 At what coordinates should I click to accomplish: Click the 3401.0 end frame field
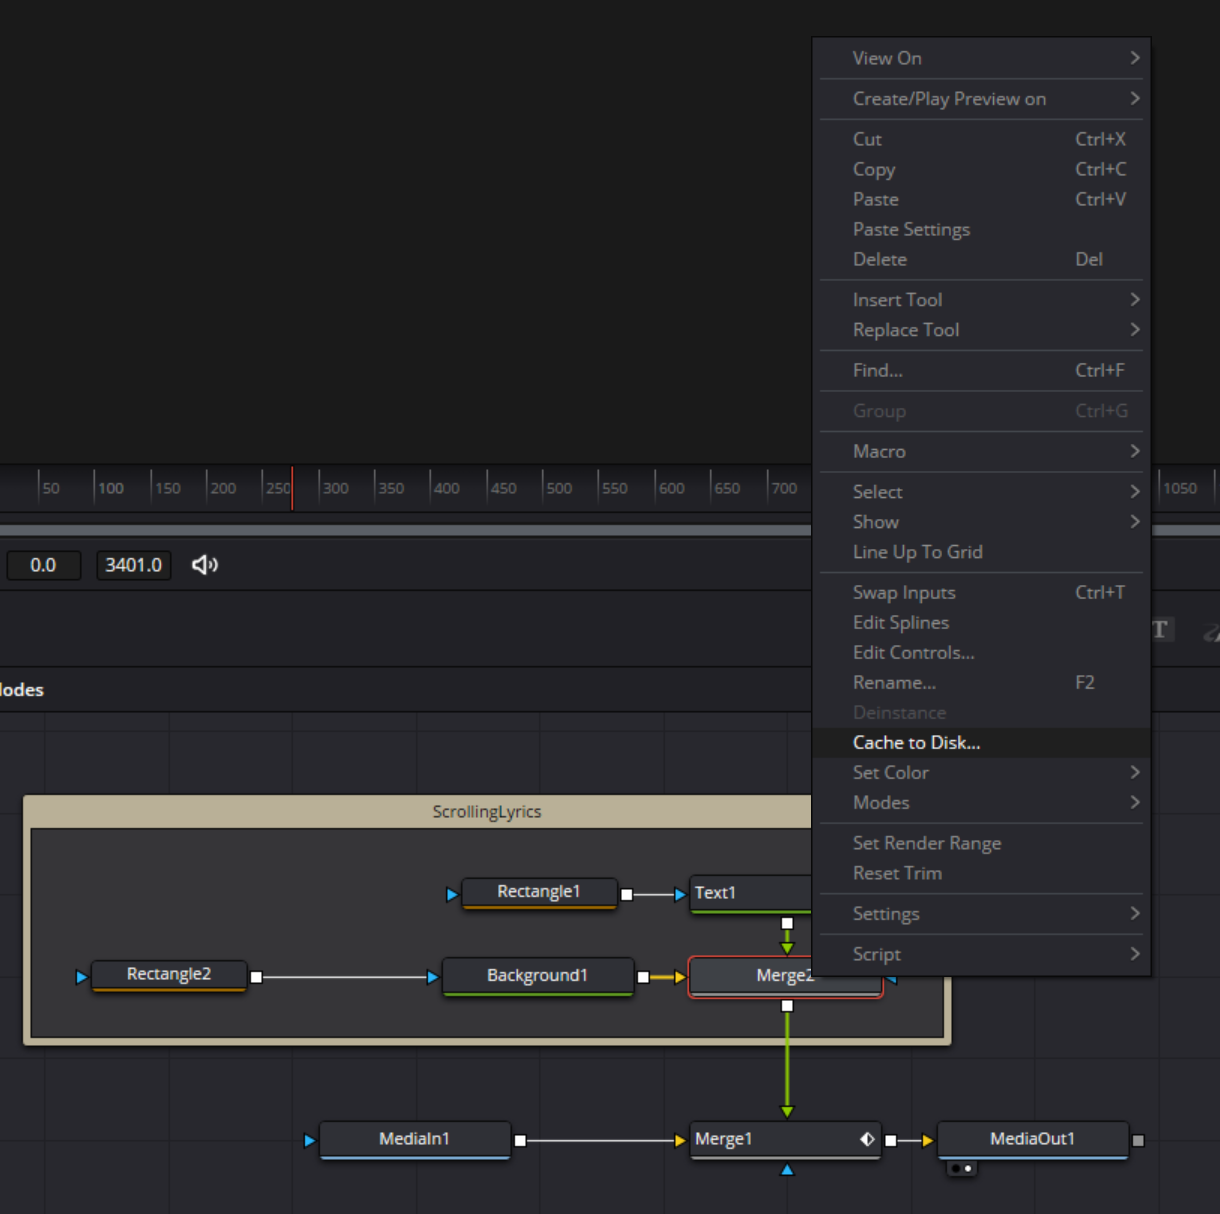133,565
